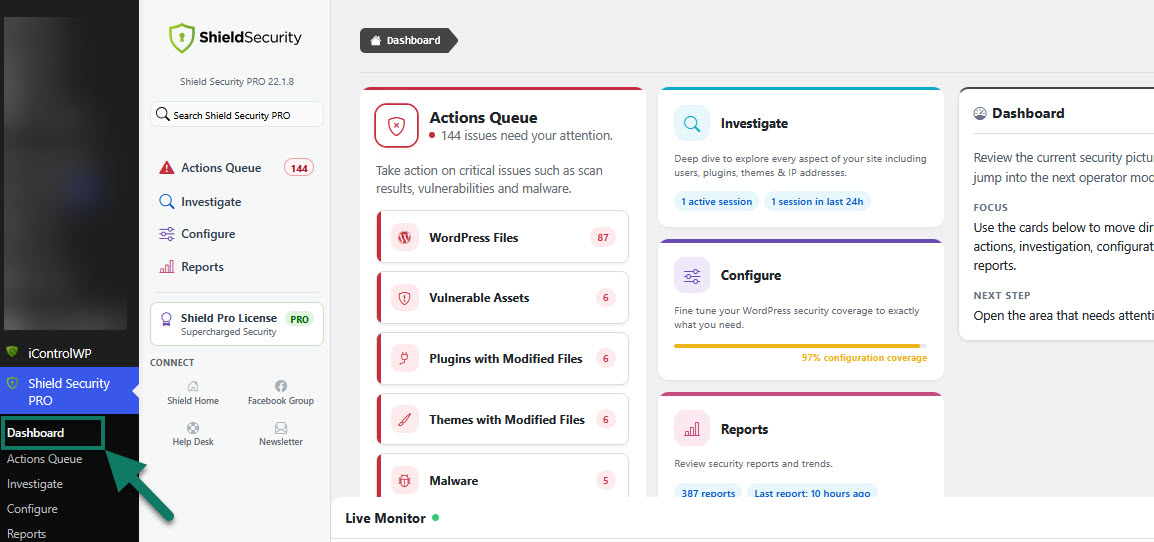
Task: Click the 144 badge next to Actions Queue
Action: [x=299, y=168]
